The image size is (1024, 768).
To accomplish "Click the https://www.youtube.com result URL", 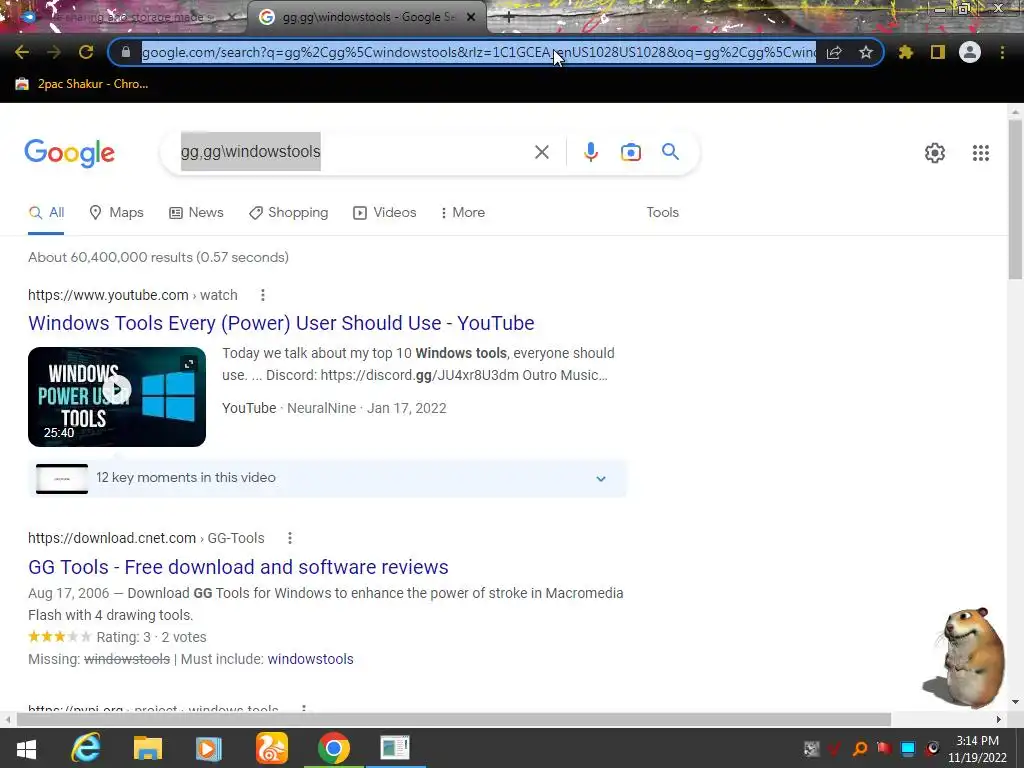I will coord(133,295).
